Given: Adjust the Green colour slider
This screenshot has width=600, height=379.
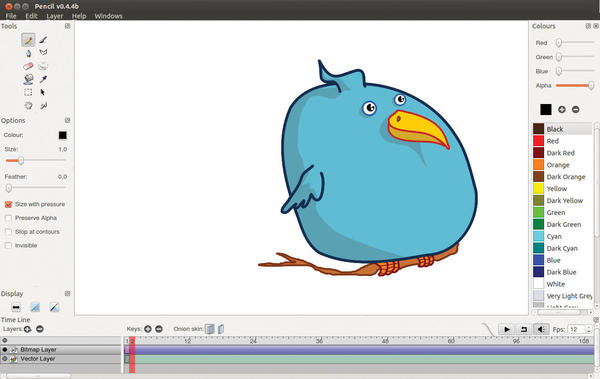Looking at the screenshot, I should tap(575, 57).
